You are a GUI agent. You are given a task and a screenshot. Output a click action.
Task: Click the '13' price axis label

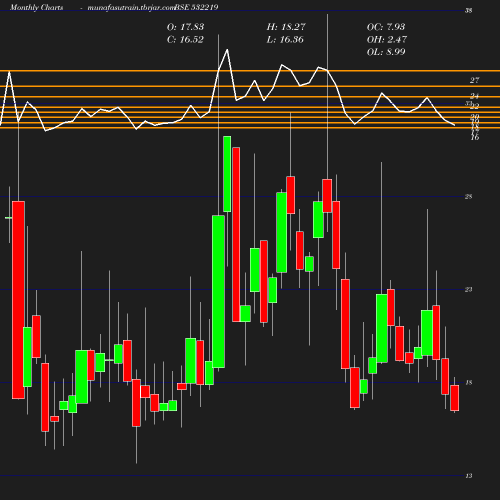(x=469, y=476)
